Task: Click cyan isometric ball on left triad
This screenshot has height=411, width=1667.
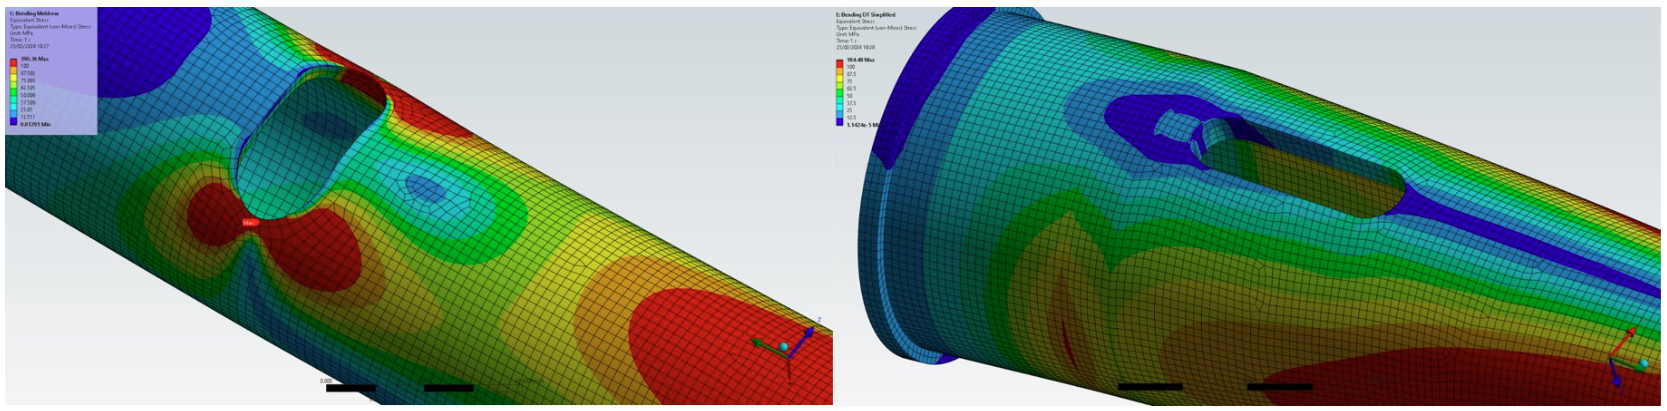Action: tap(784, 347)
